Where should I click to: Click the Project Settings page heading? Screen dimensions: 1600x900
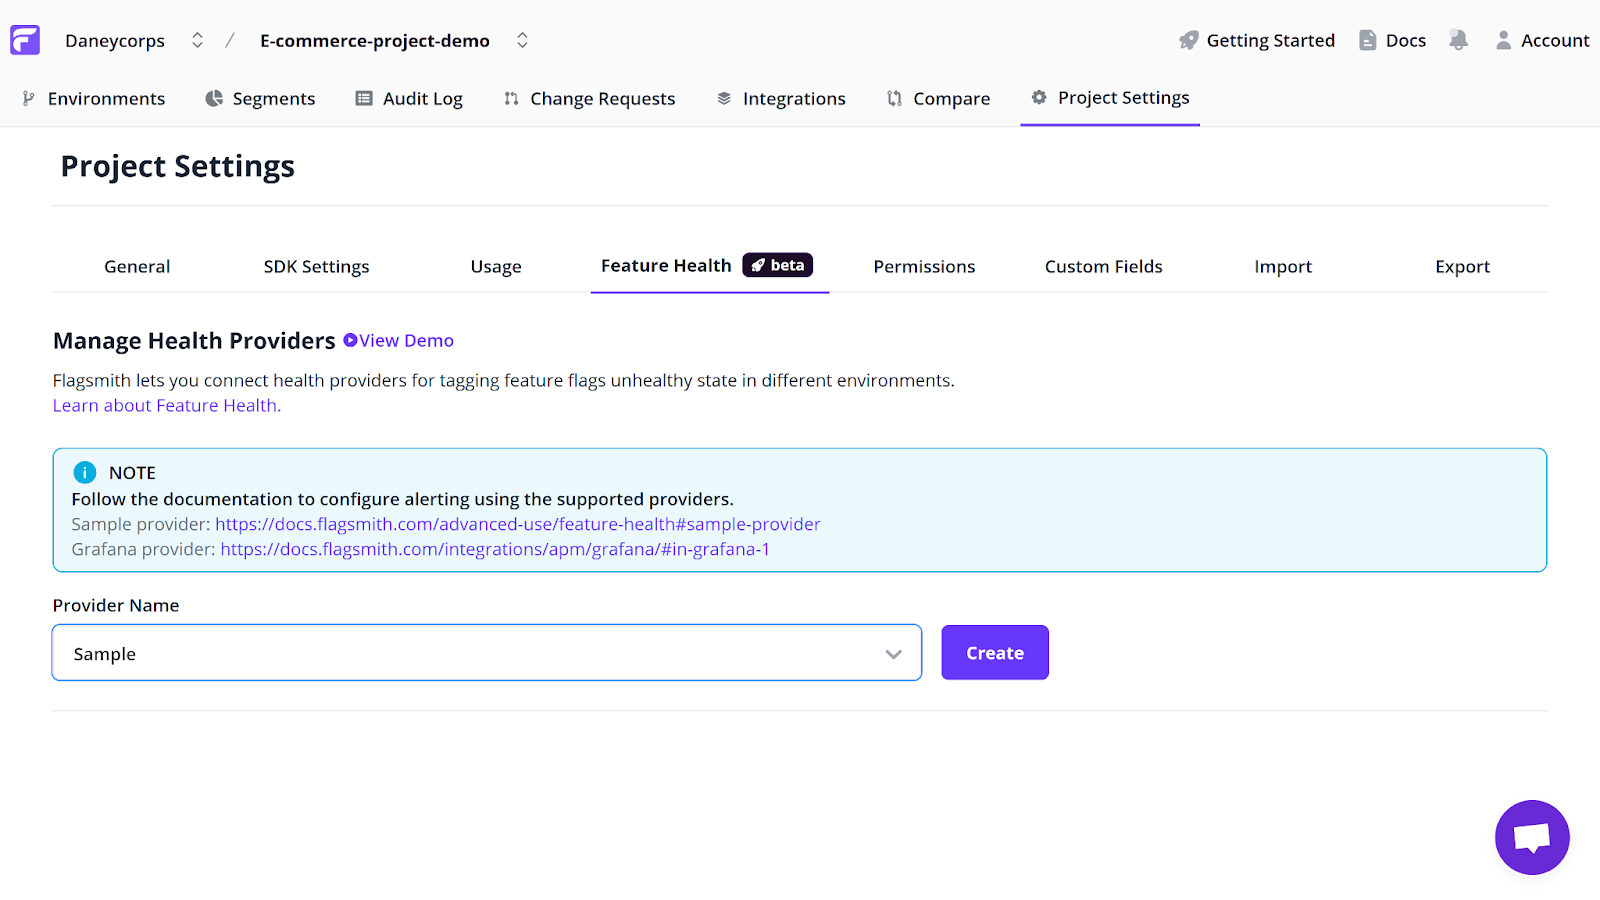[178, 166]
